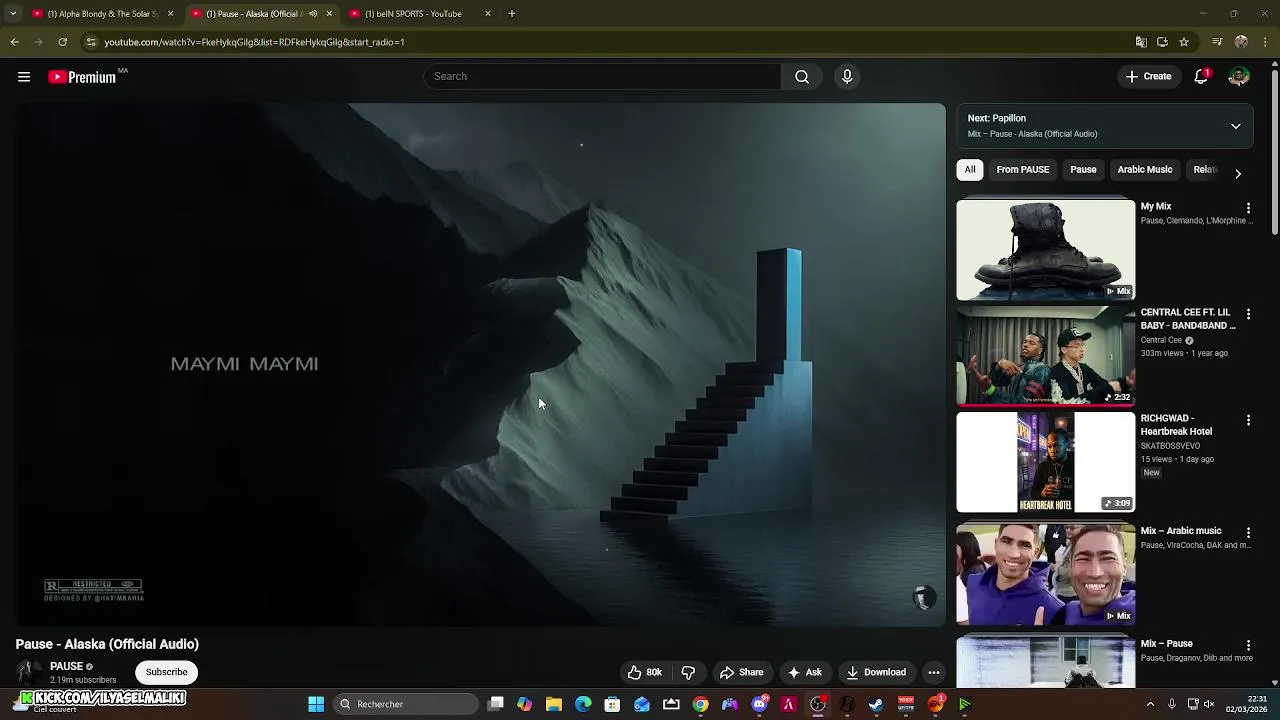Toggle the muted system volume icon

(1208, 704)
